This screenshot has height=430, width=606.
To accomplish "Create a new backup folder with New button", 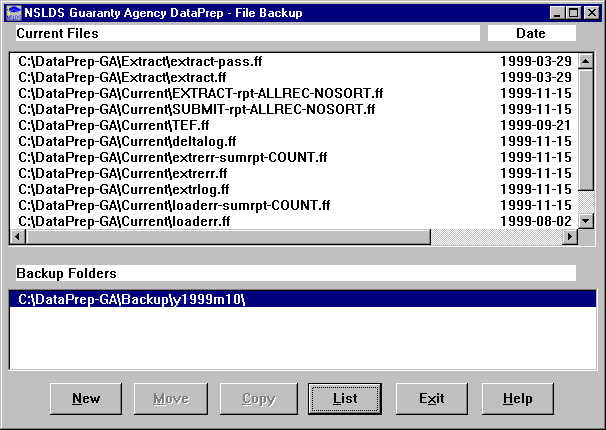I will point(86,399).
